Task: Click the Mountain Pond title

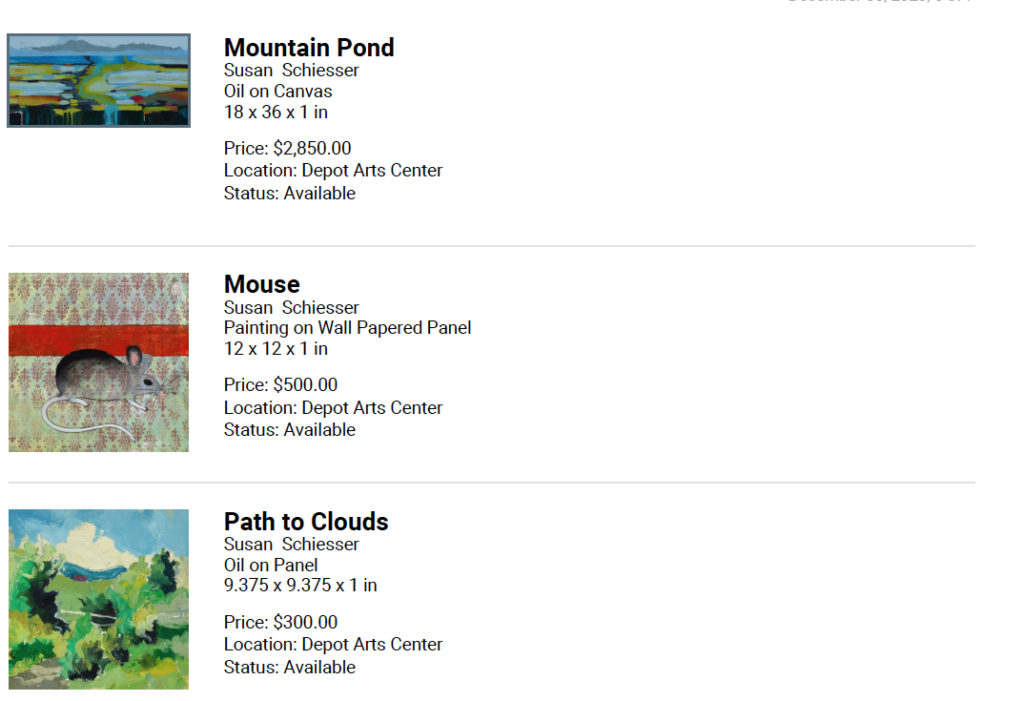Action: point(309,48)
